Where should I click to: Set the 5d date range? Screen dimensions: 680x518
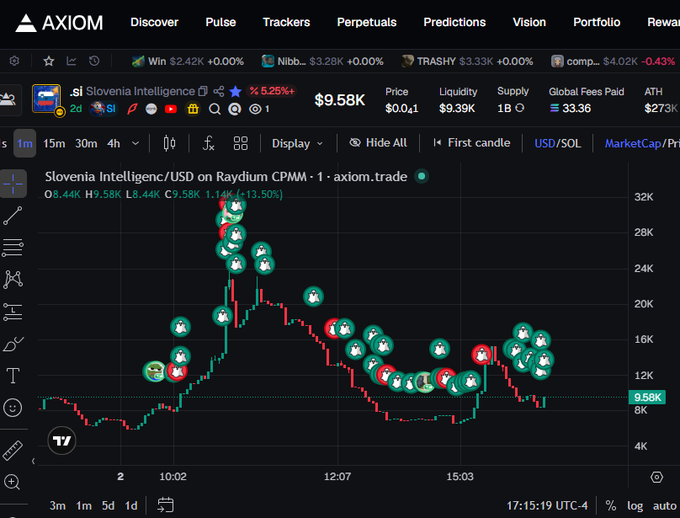108,505
